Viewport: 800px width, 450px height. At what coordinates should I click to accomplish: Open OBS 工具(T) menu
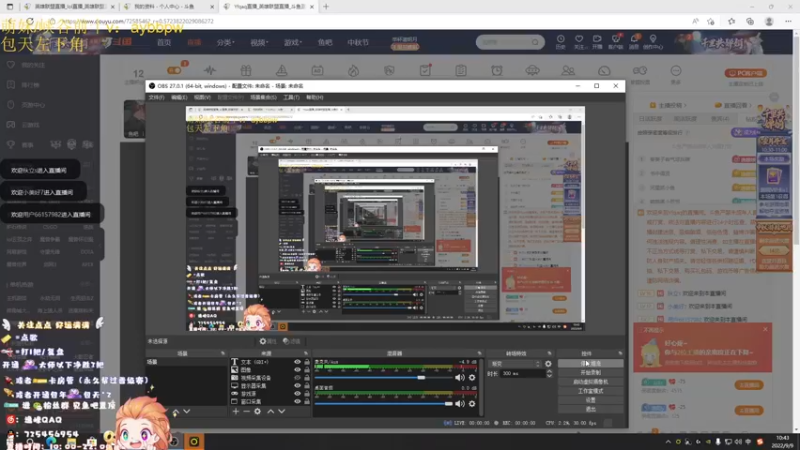pyautogui.click(x=291, y=97)
